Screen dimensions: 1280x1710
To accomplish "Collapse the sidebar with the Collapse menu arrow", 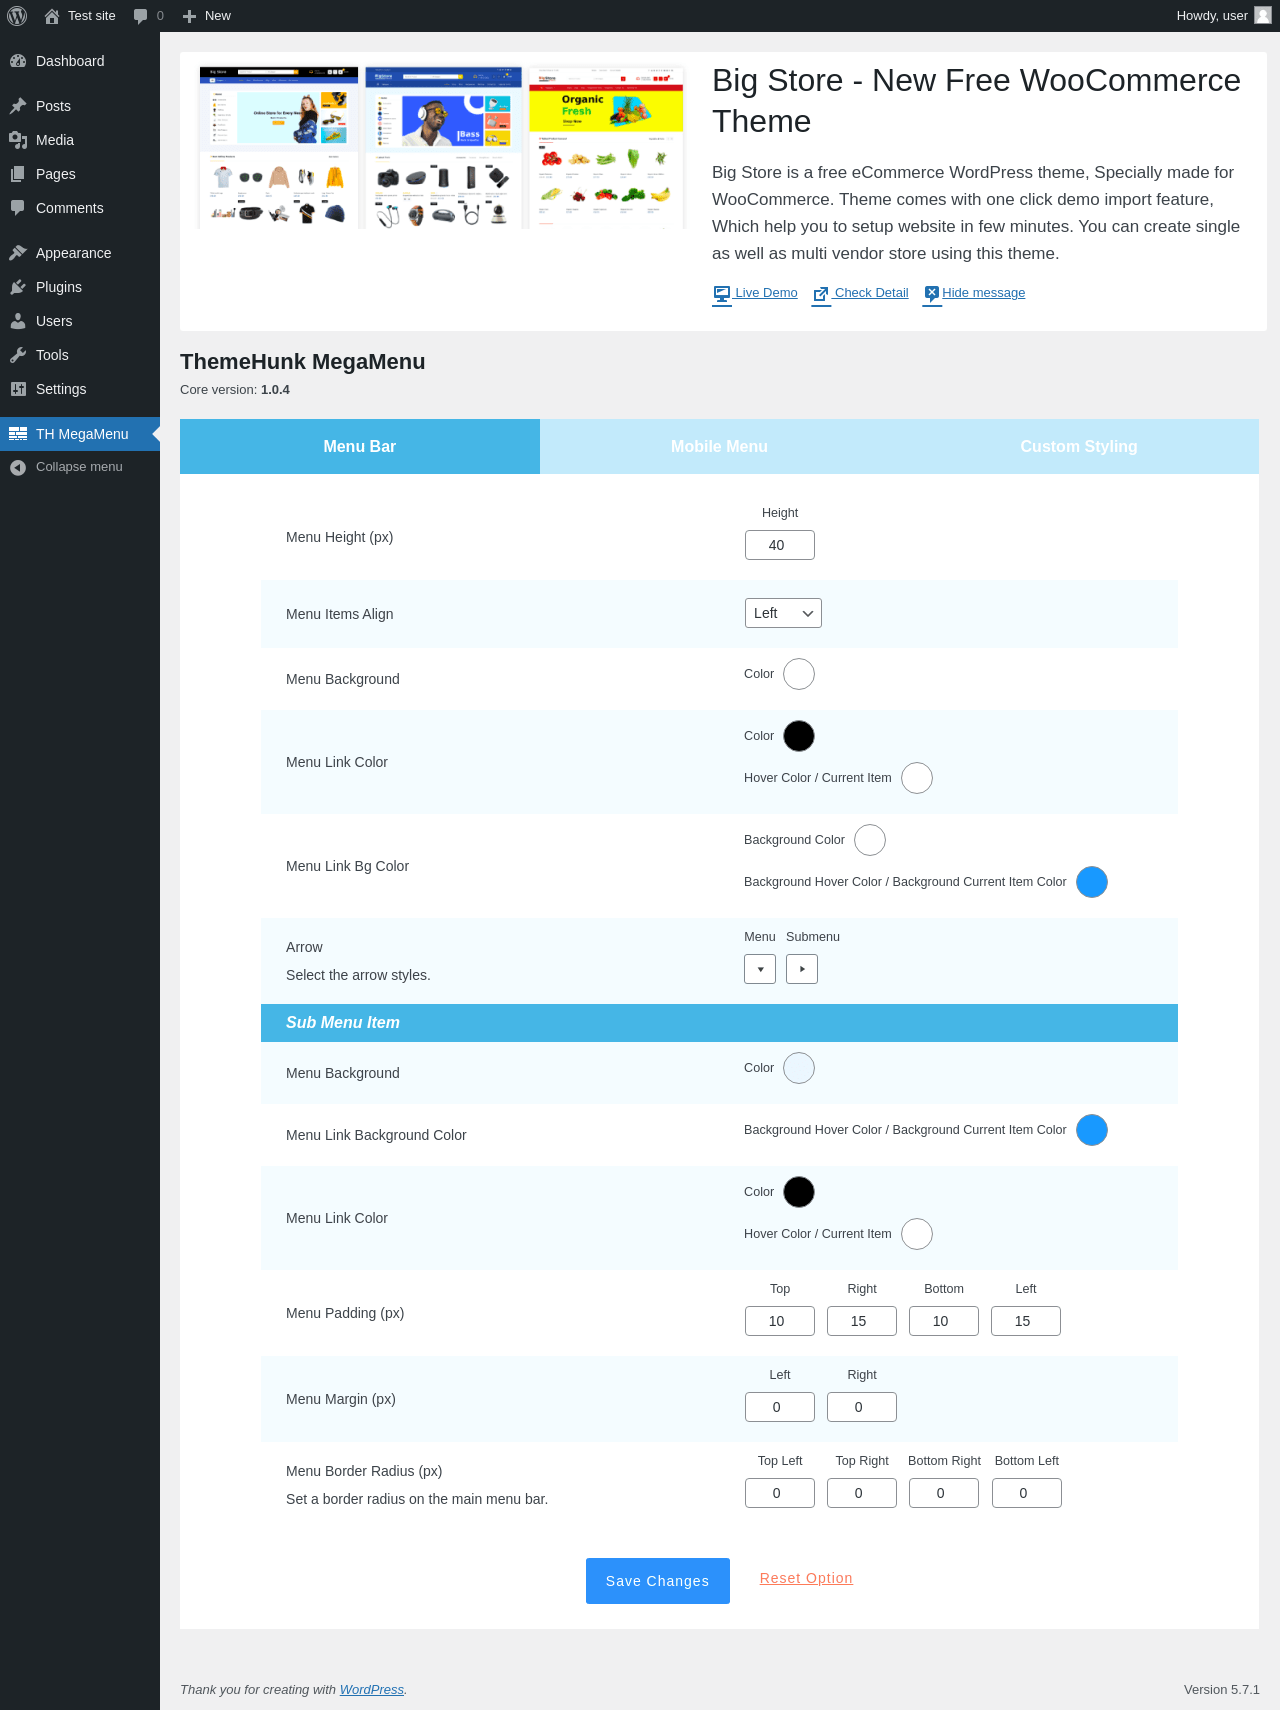I will (18, 467).
